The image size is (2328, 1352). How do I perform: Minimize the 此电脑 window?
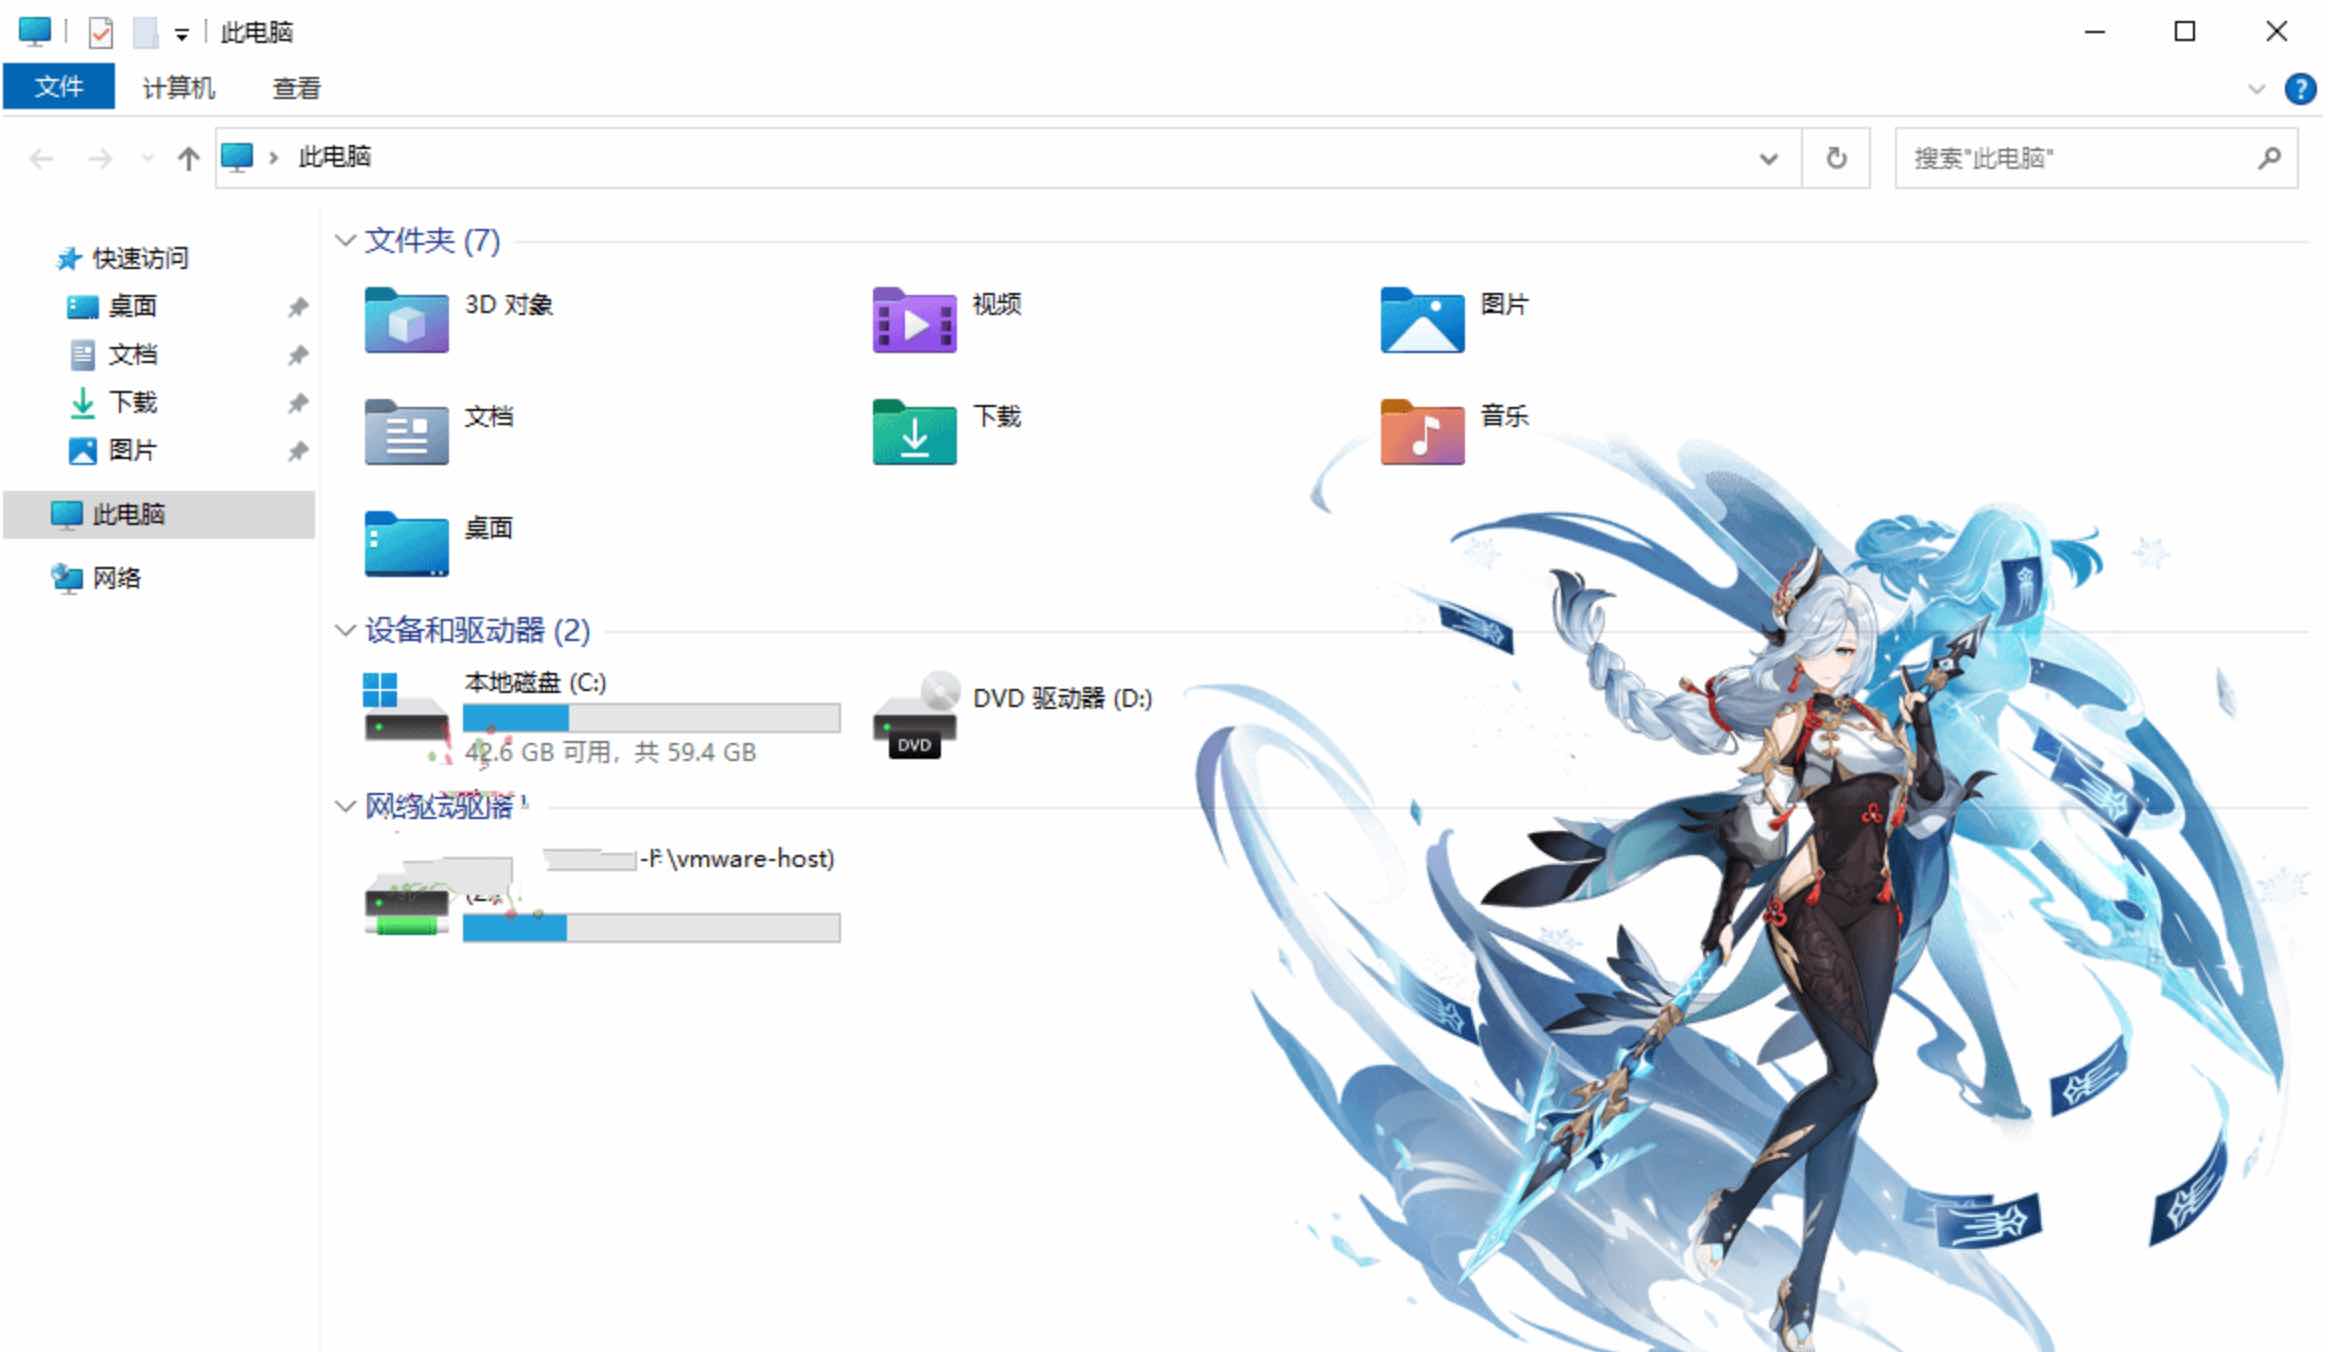click(2095, 32)
